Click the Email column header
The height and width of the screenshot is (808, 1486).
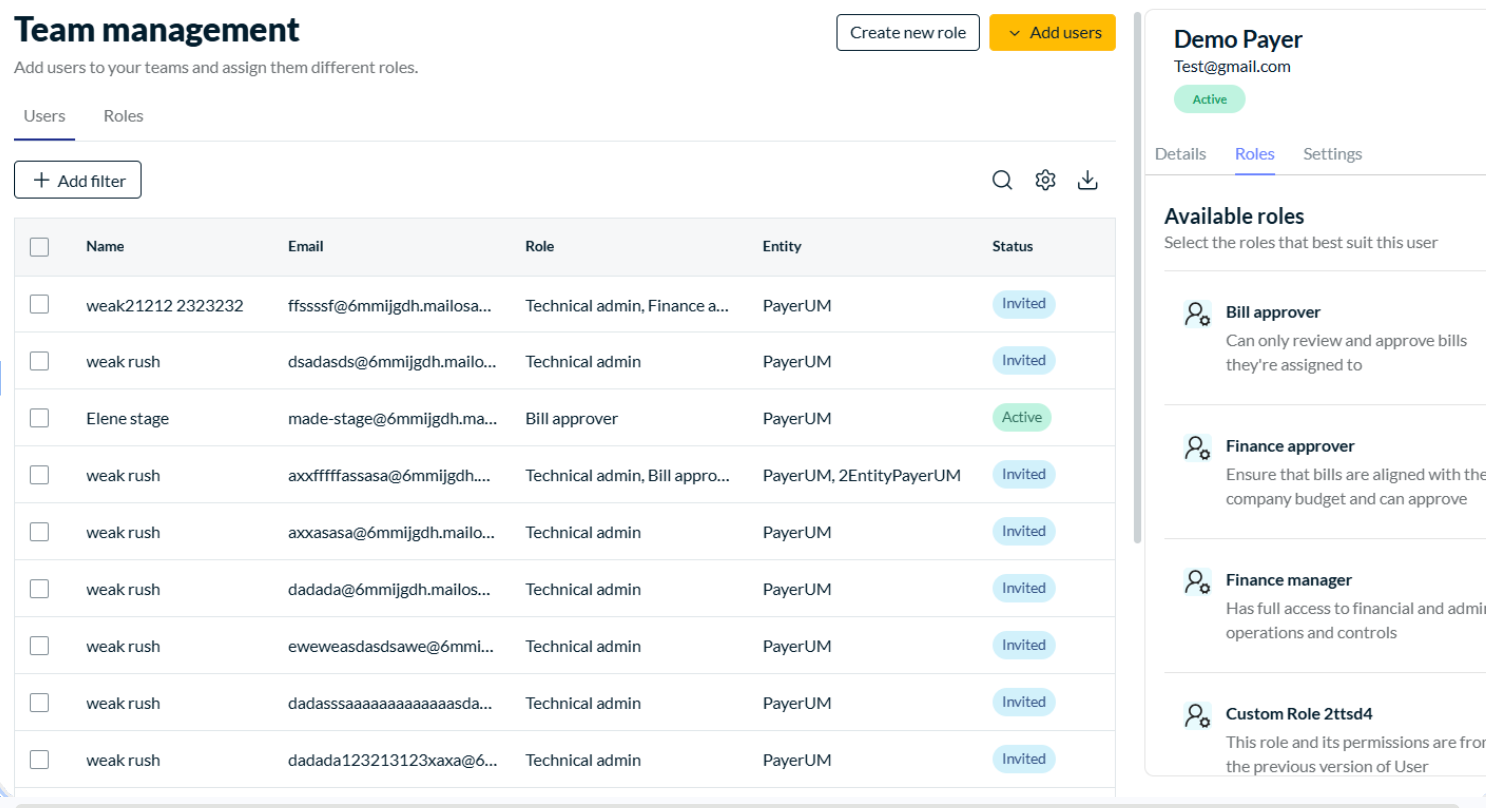click(306, 246)
